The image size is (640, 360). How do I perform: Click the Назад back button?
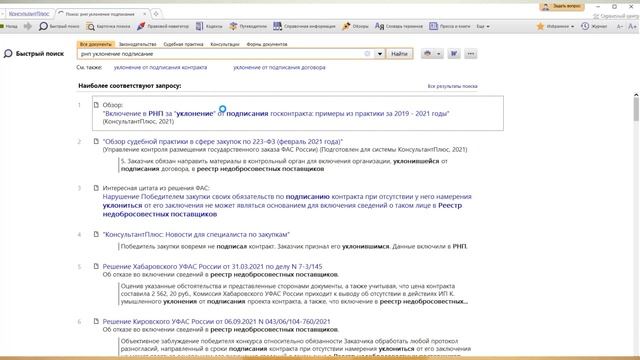9,27
